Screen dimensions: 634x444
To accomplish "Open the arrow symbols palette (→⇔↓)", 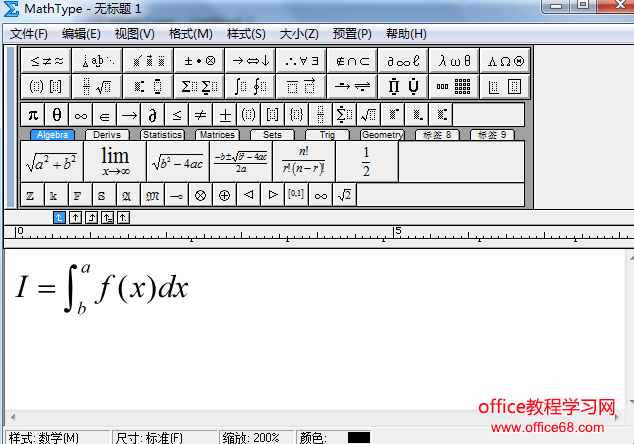I will click(250, 61).
